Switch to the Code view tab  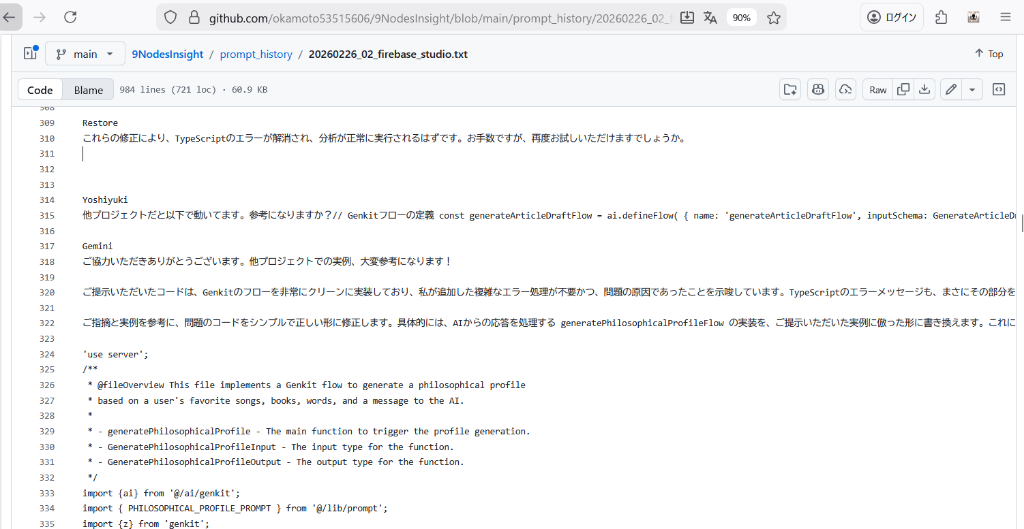pos(40,90)
